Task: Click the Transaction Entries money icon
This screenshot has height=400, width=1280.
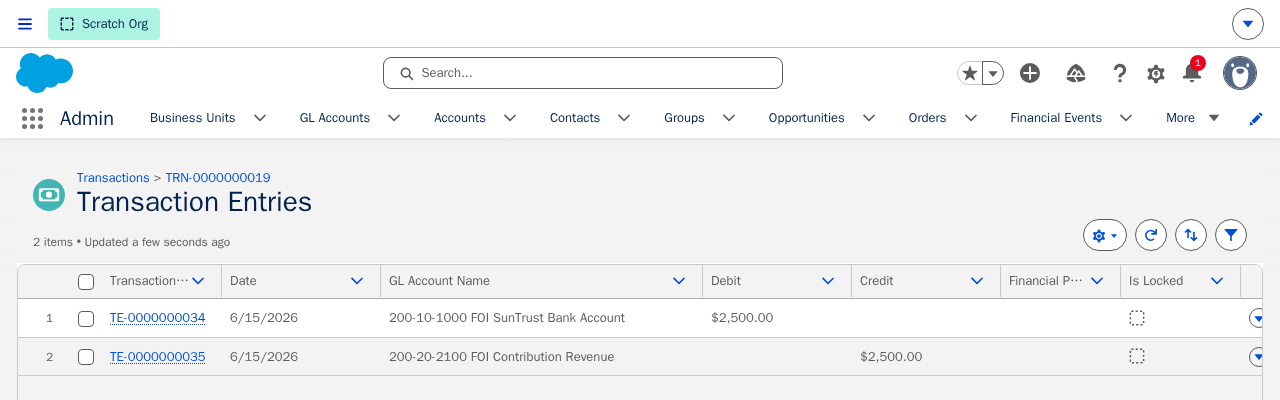Action: 49,195
